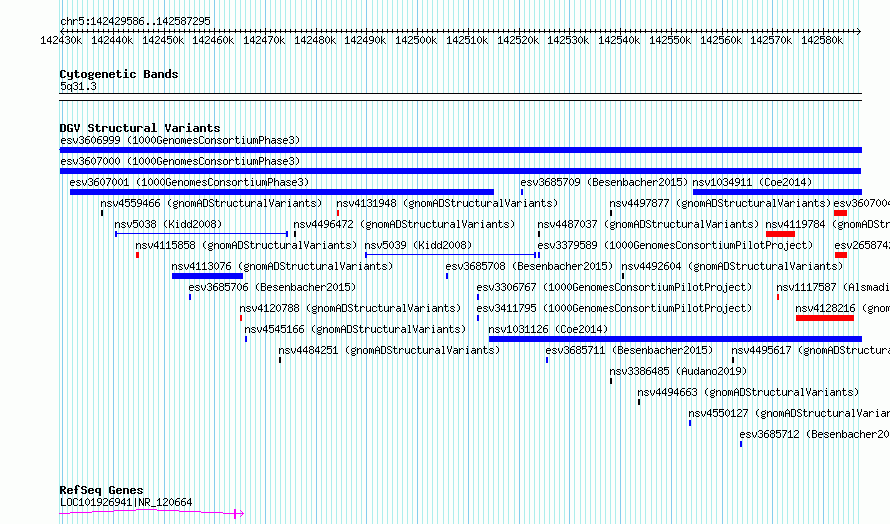The height and width of the screenshot is (524, 890).
Task: Select the blue bar under esv3607001
Action: (x=282, y=192)
